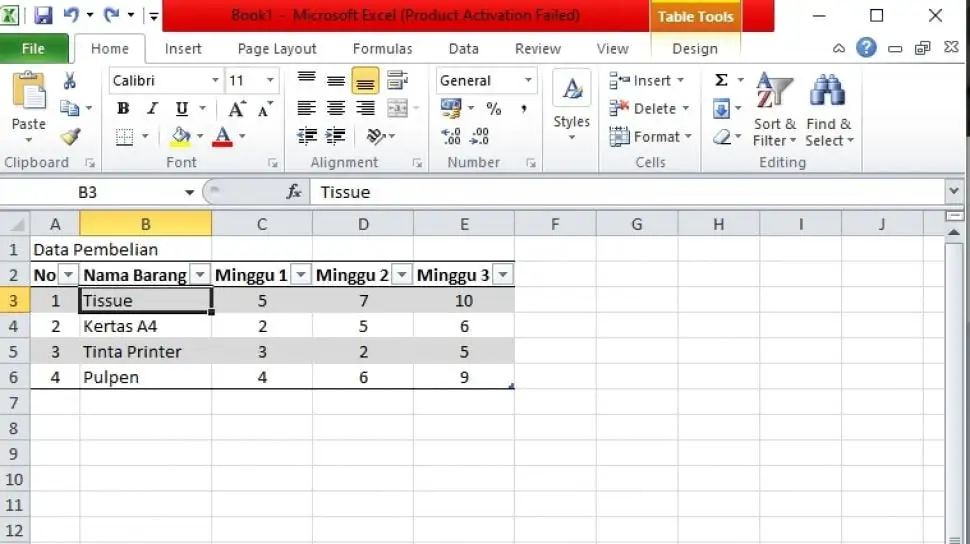The height and width of the screenshot is (544, 970).
Task: Insert function with fx button
Action: pyautogui.click(x=294, y=192)
